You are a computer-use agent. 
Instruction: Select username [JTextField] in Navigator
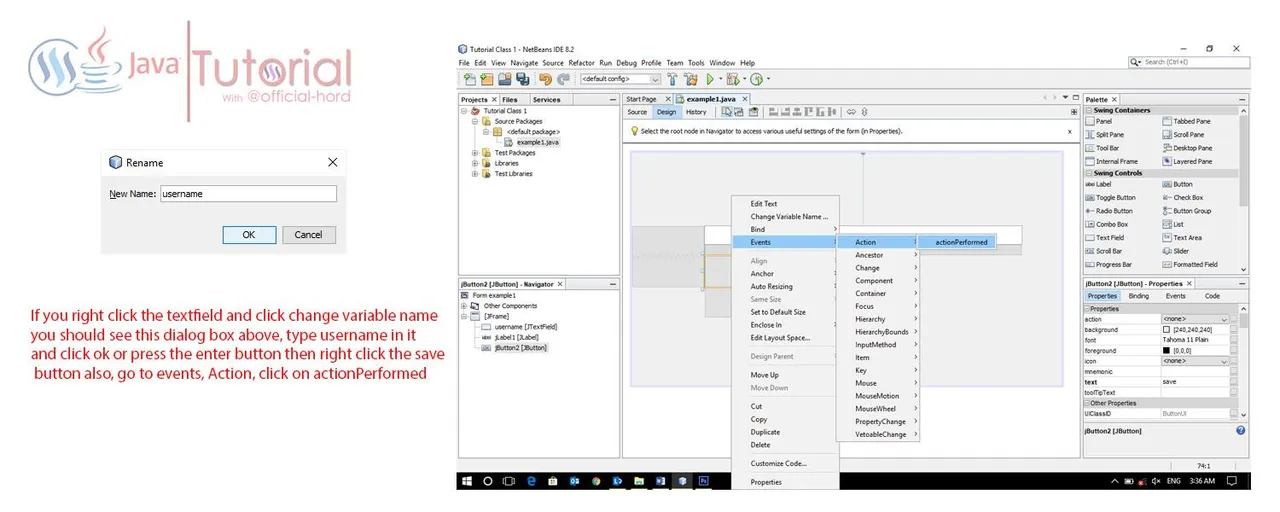(x=518, y=326)
